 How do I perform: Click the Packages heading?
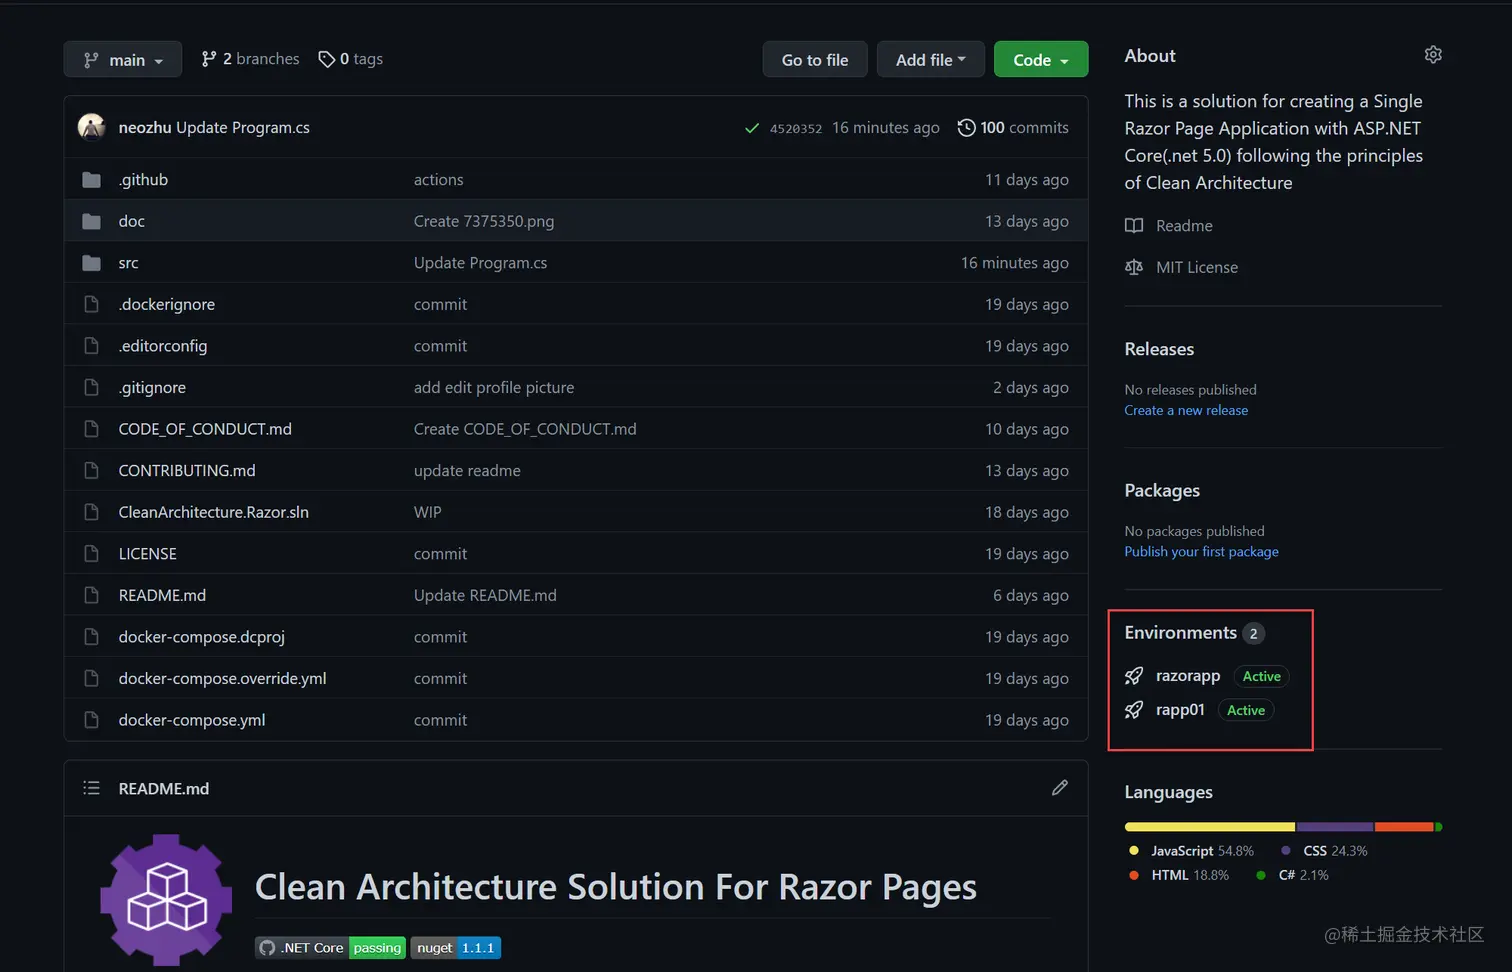click(1162, 491)
